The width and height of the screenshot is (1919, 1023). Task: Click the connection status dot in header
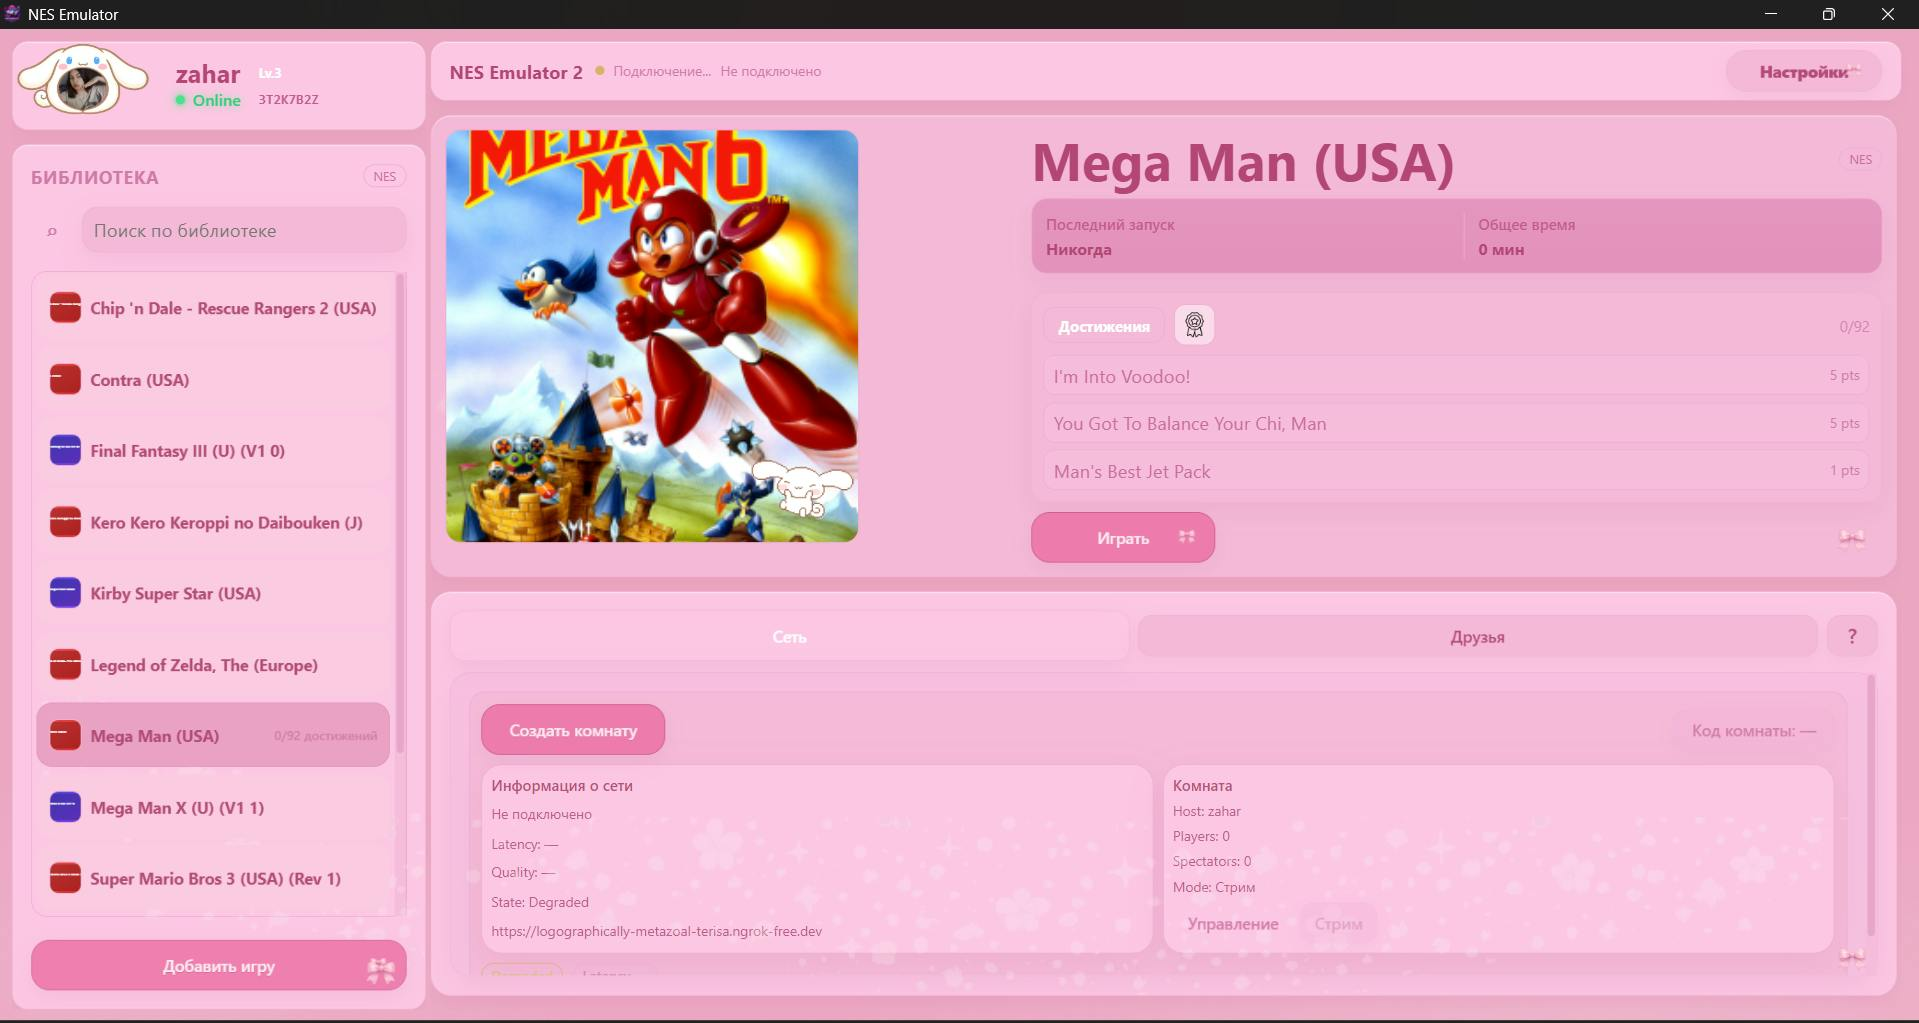599,71
